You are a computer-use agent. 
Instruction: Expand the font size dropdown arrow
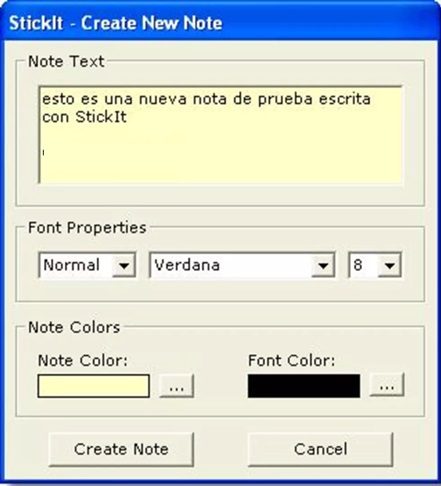click(389, 265)
